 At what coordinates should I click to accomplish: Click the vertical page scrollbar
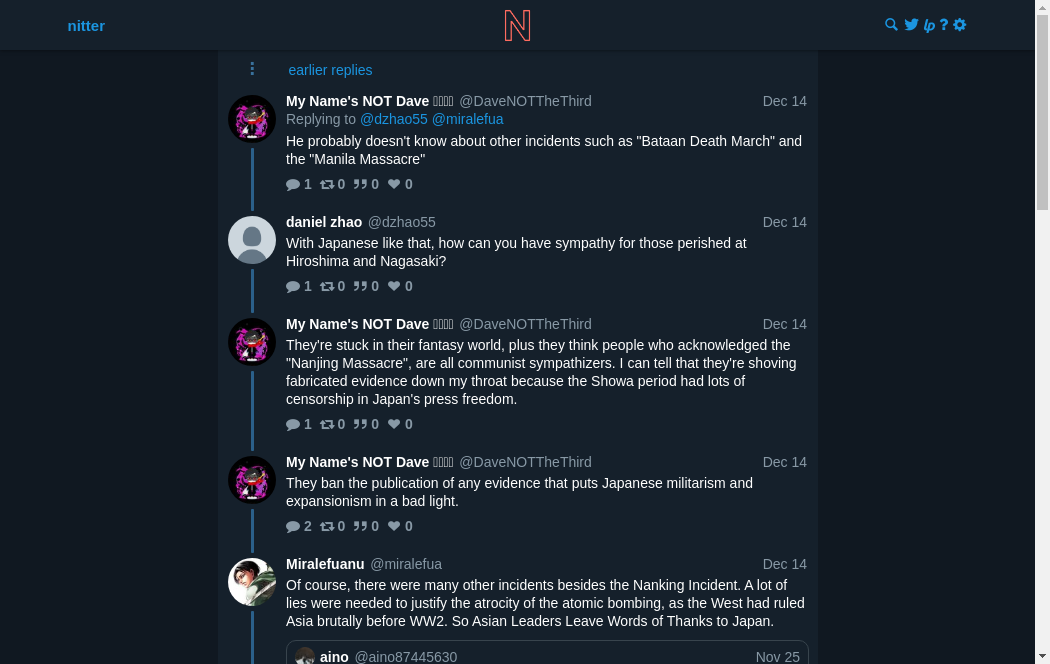point(1042,110)
